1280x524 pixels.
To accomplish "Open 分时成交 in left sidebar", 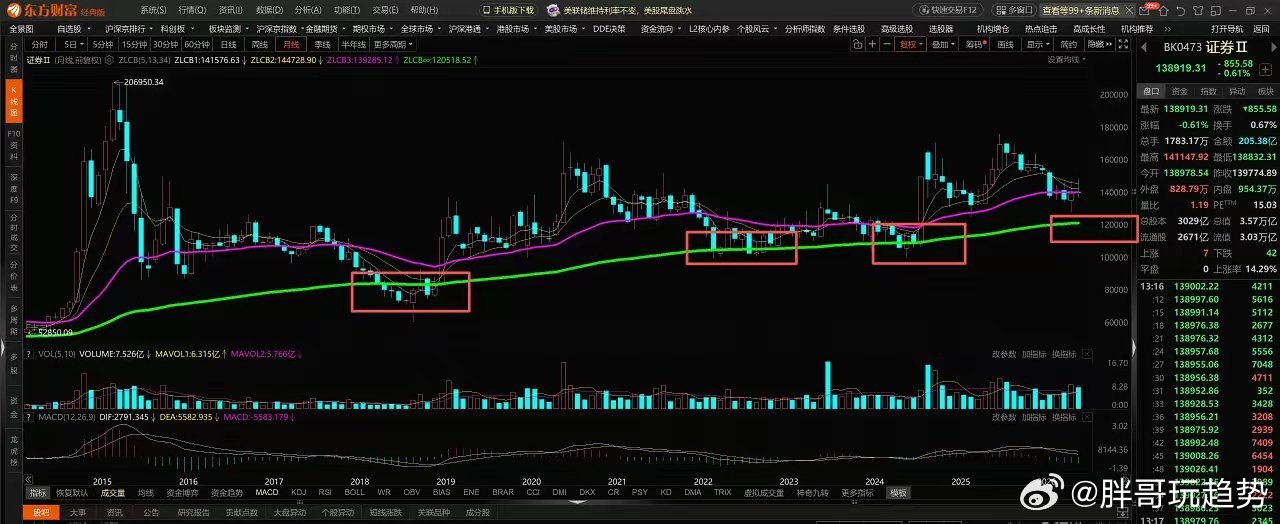I will pyautogui.click(x=13, y=234).
